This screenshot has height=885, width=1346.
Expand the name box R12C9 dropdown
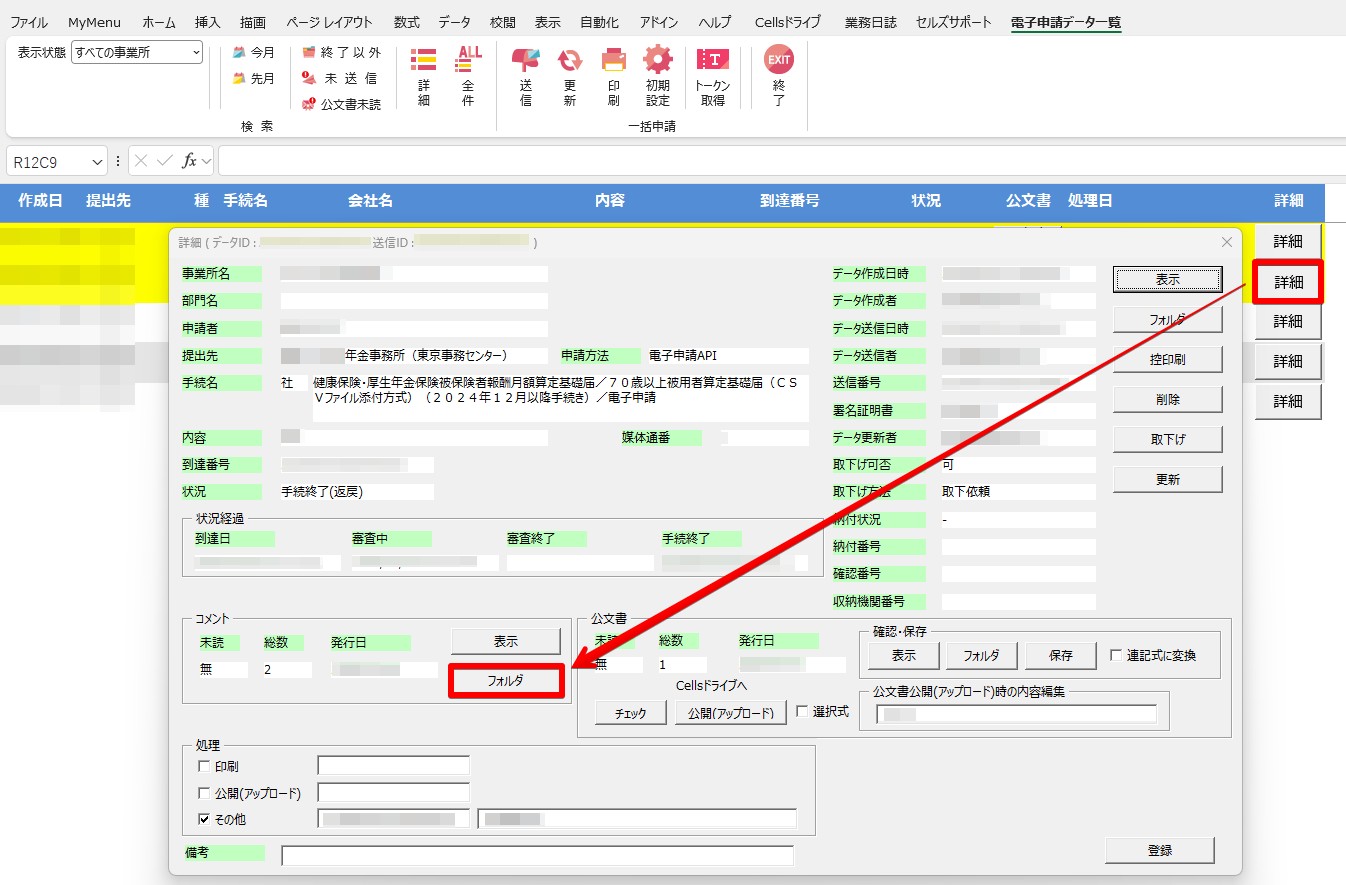(97, 161)
